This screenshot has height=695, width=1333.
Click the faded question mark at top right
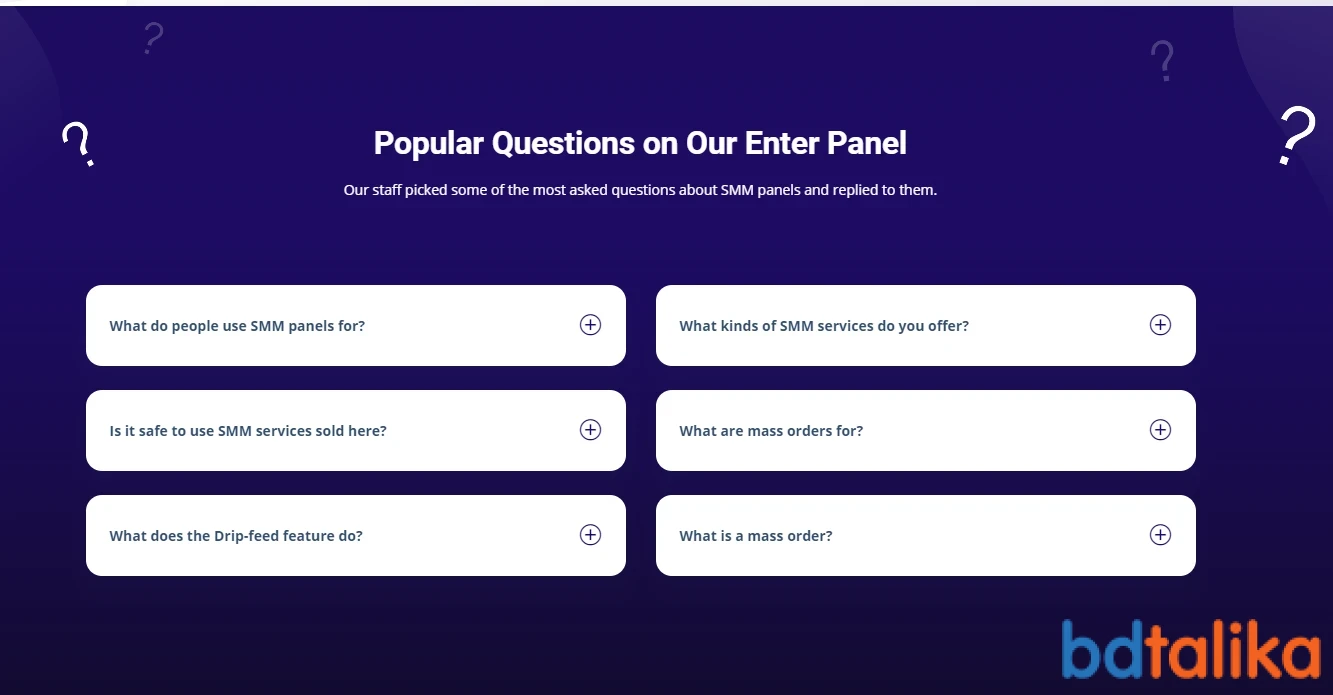pyautogui.click(x=1161, y=61)
